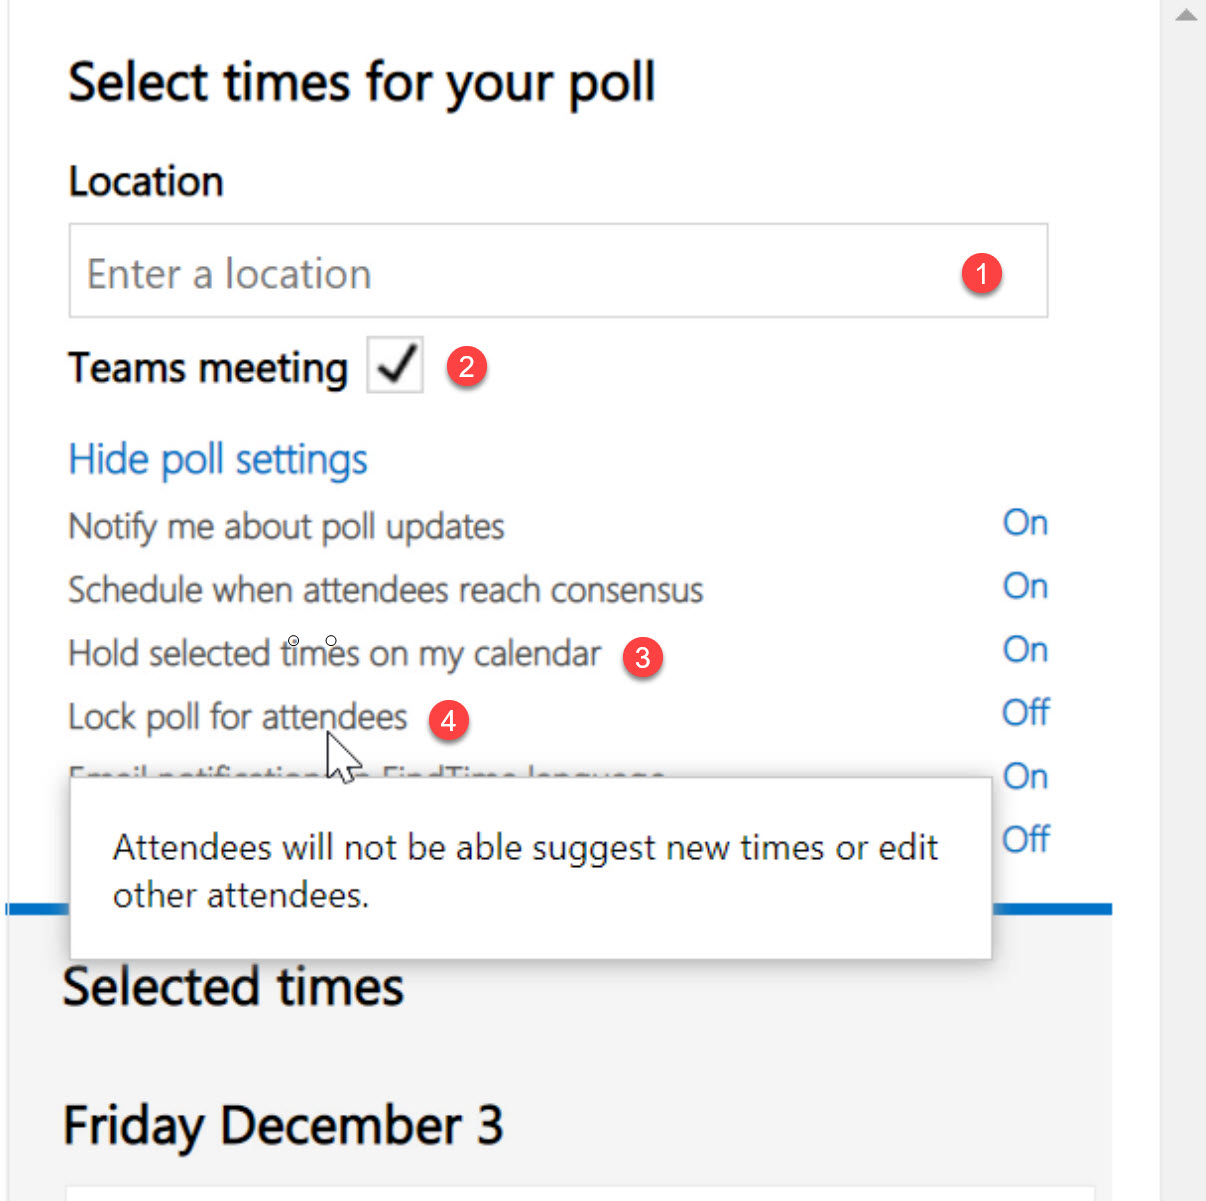Viewport: 1206px width, 1201px height.
Task: Uncheck the Teams meeting checkbox
Action: coord(394,365)
